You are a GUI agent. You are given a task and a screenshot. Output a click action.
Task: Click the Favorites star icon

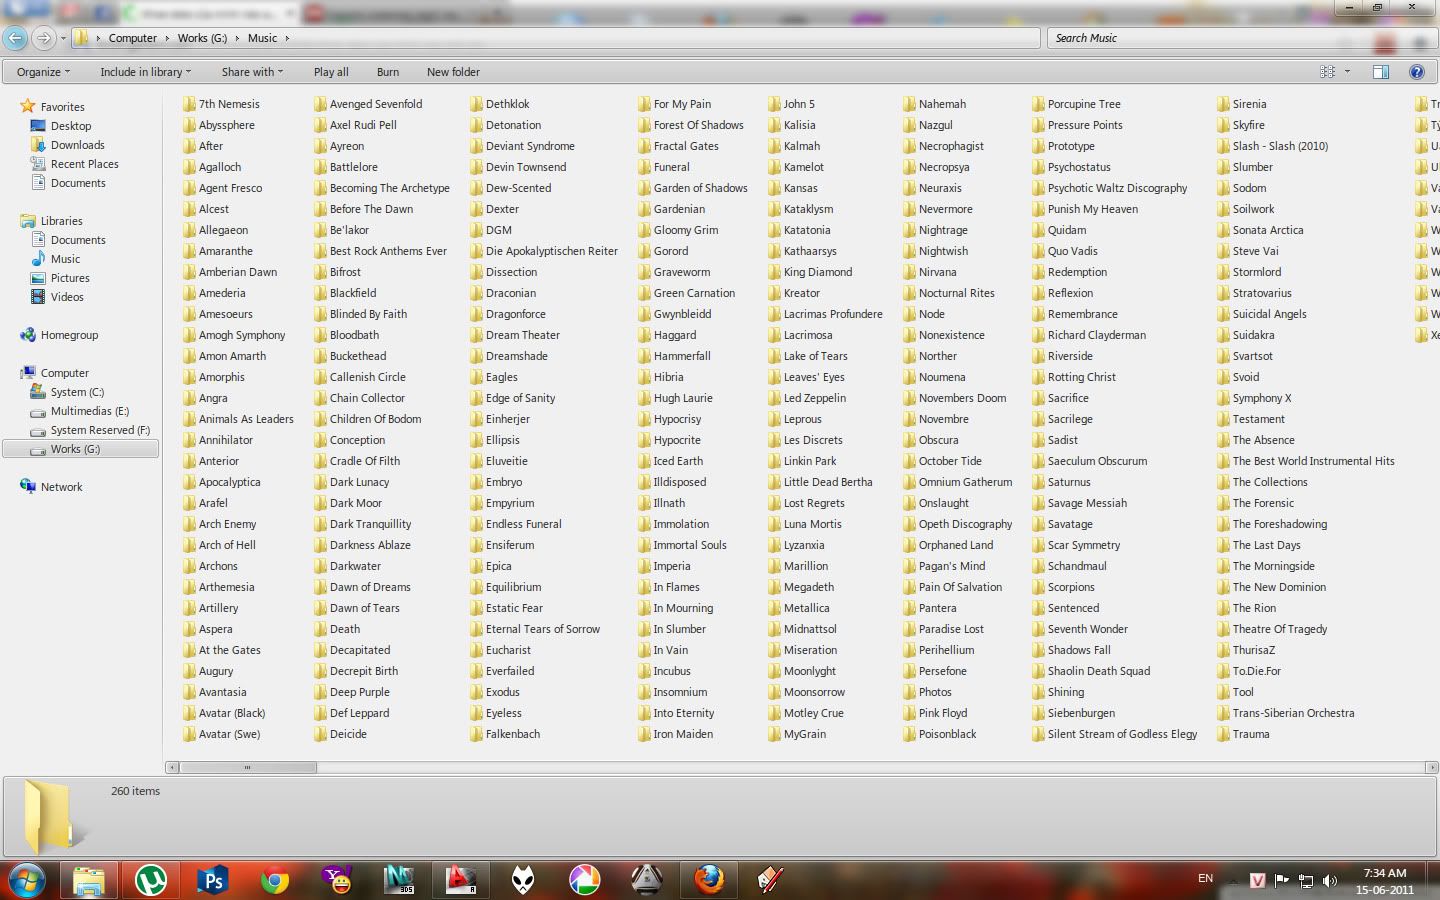click(28, 106)
